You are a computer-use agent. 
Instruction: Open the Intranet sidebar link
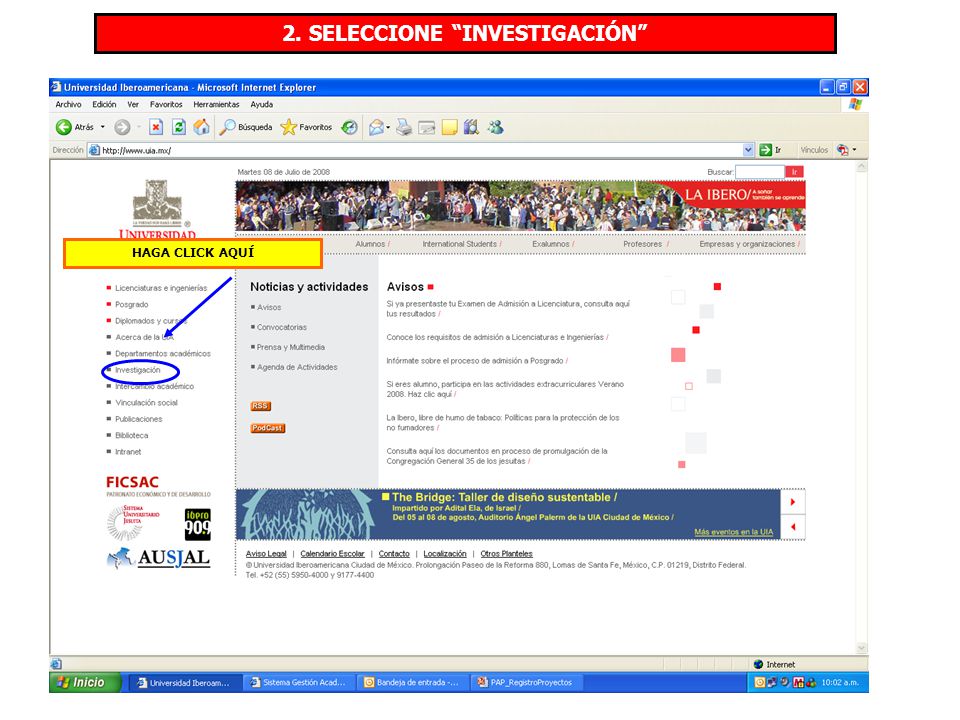click(128, 452)
